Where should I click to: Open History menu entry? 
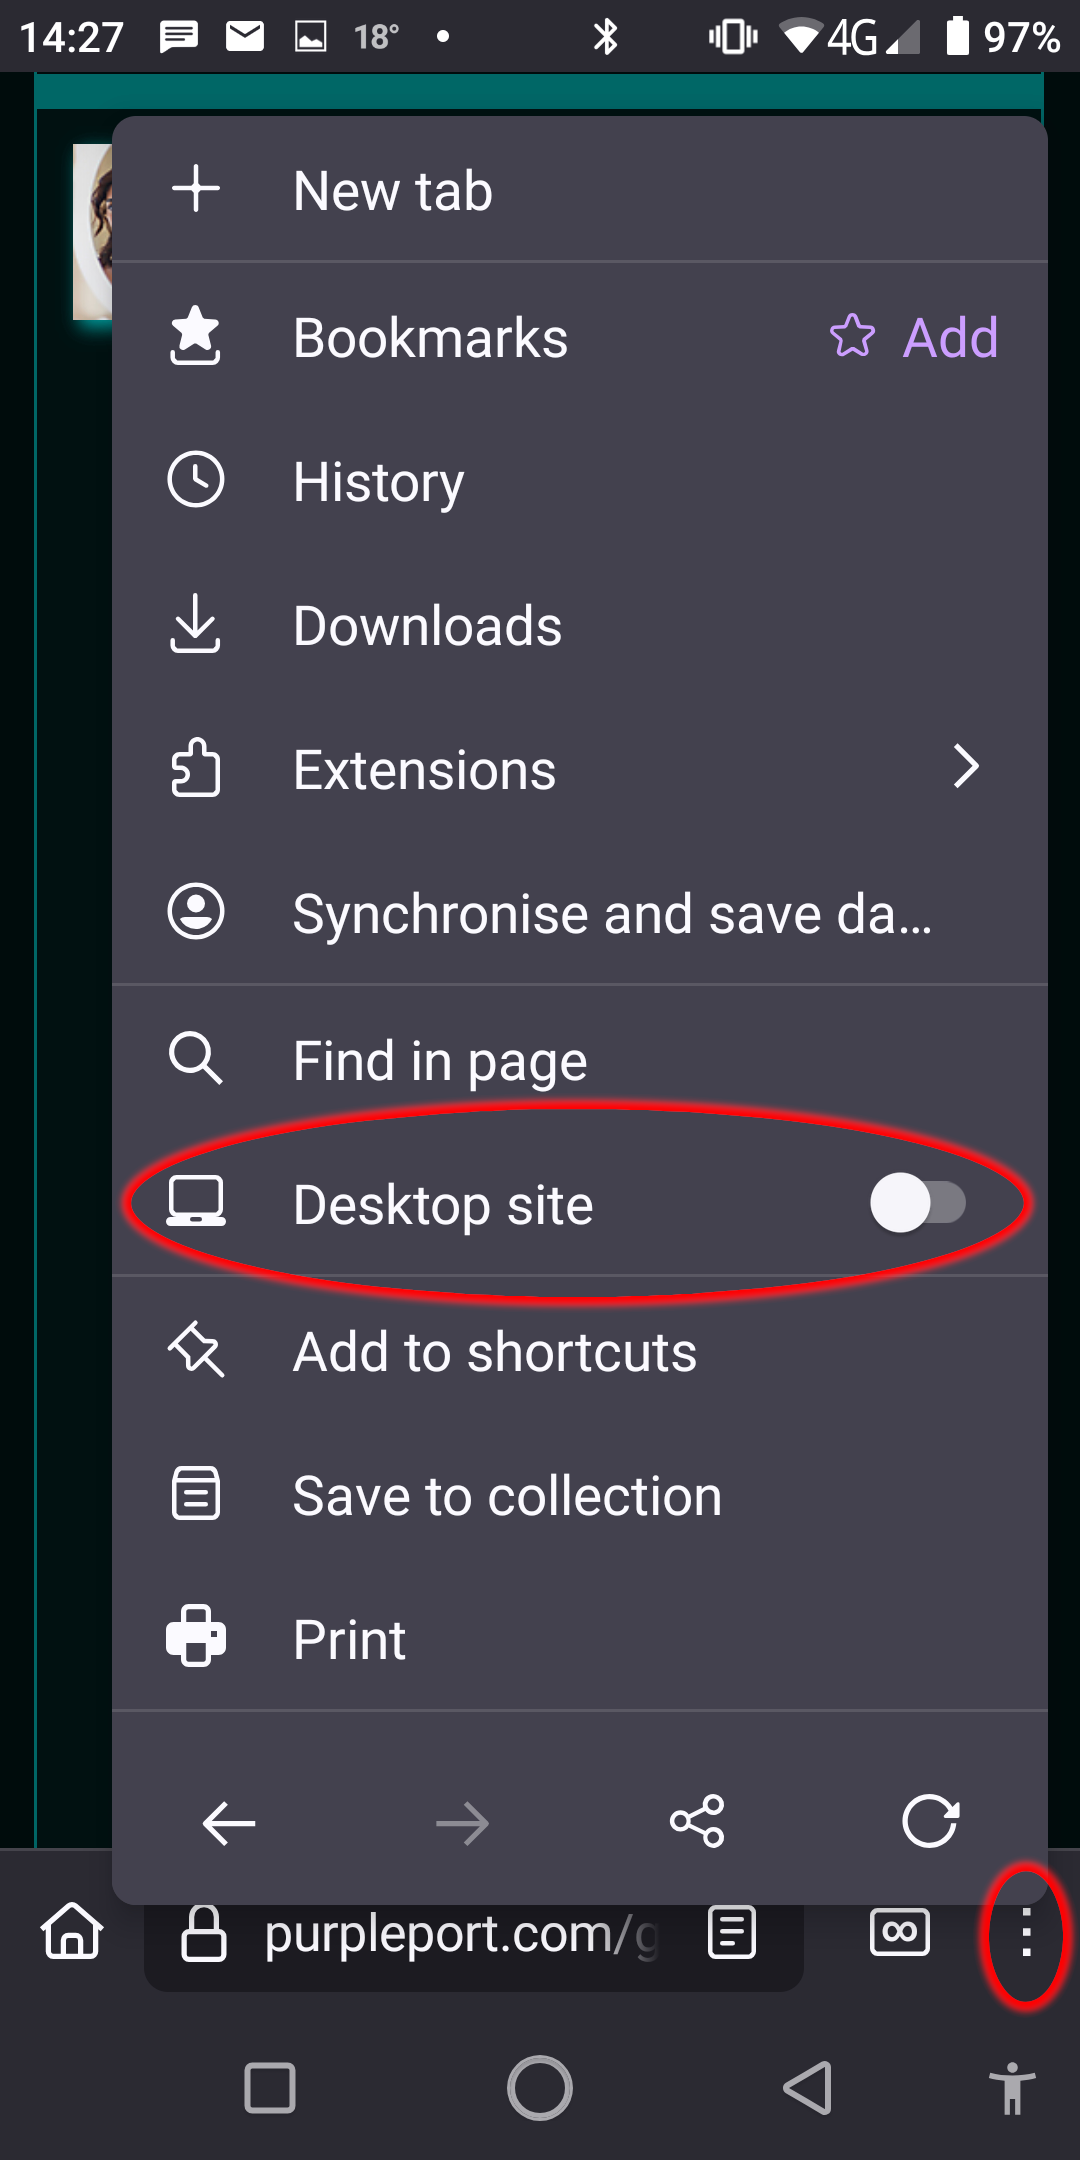(x=580, y=481)
